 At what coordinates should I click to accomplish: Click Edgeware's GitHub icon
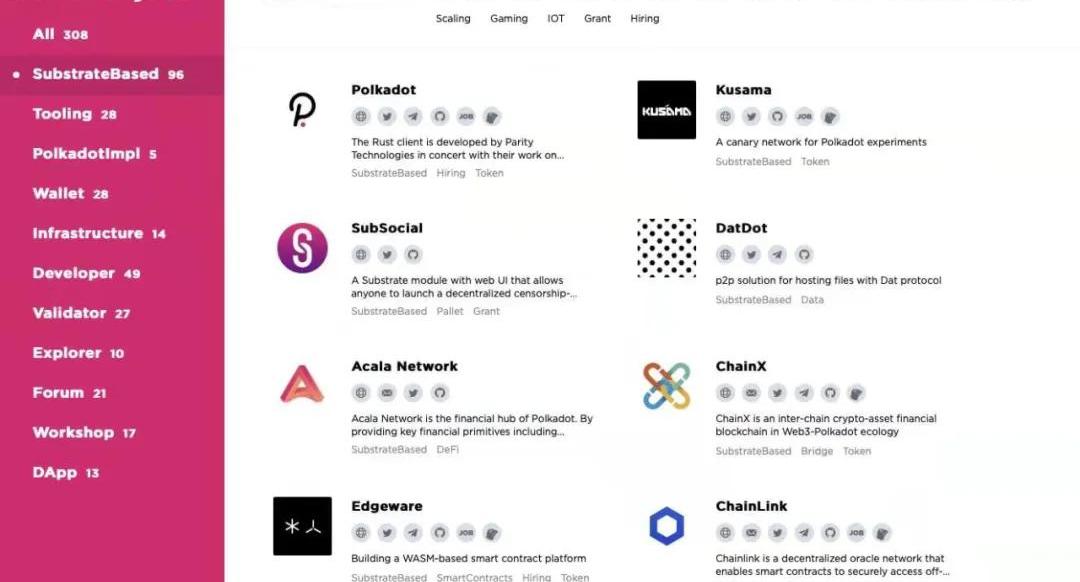coord(439,533)
